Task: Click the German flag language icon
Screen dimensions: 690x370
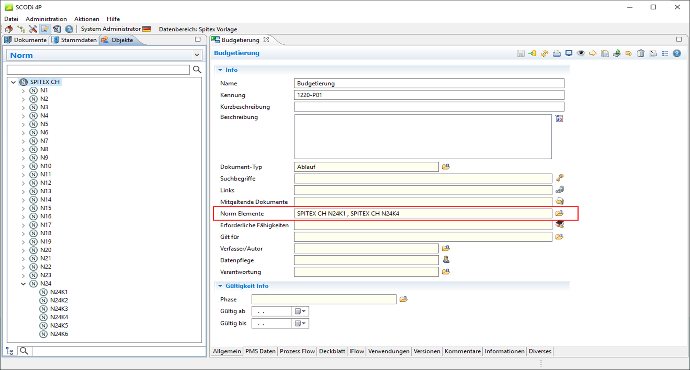Action: 147,29
